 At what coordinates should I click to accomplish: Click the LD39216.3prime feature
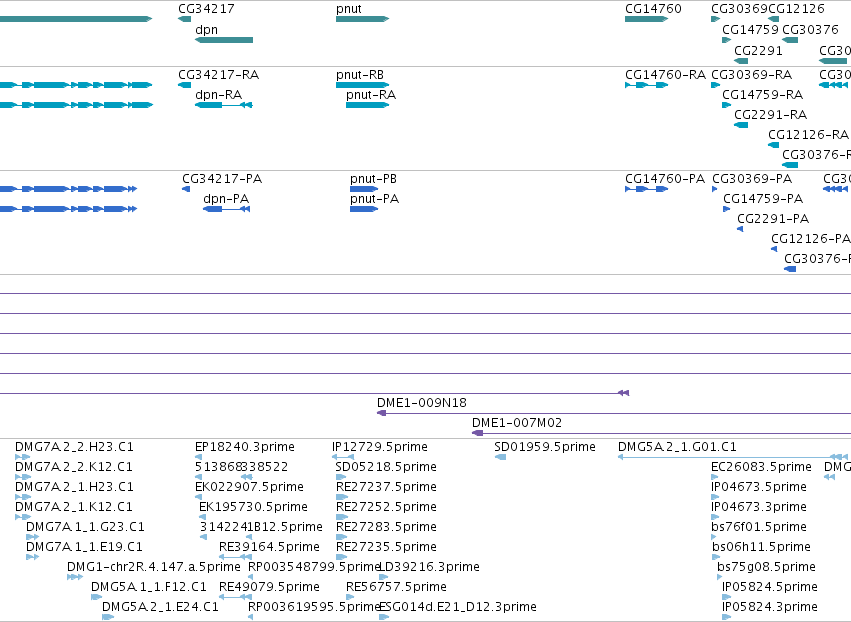[x=384, y=577]
